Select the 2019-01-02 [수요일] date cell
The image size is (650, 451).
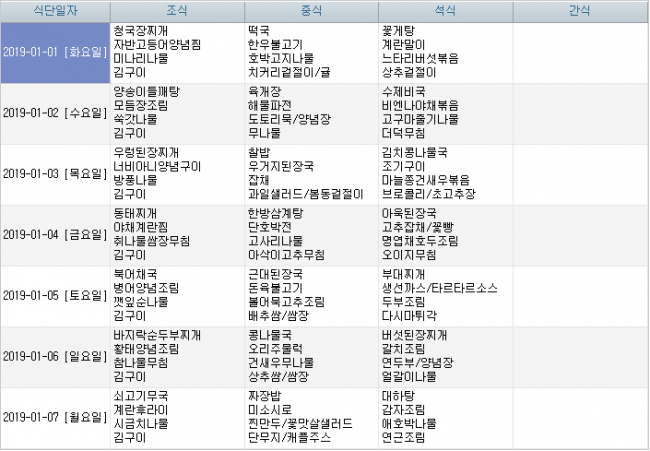55,113
